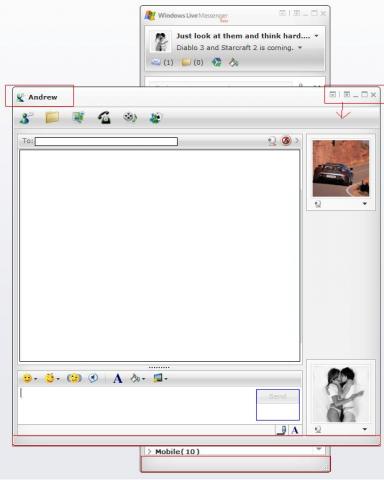Click the second layout icon in Andrew's title bar
The width and height of the screenshot is (384, 480).
click(x=347, y=94)
